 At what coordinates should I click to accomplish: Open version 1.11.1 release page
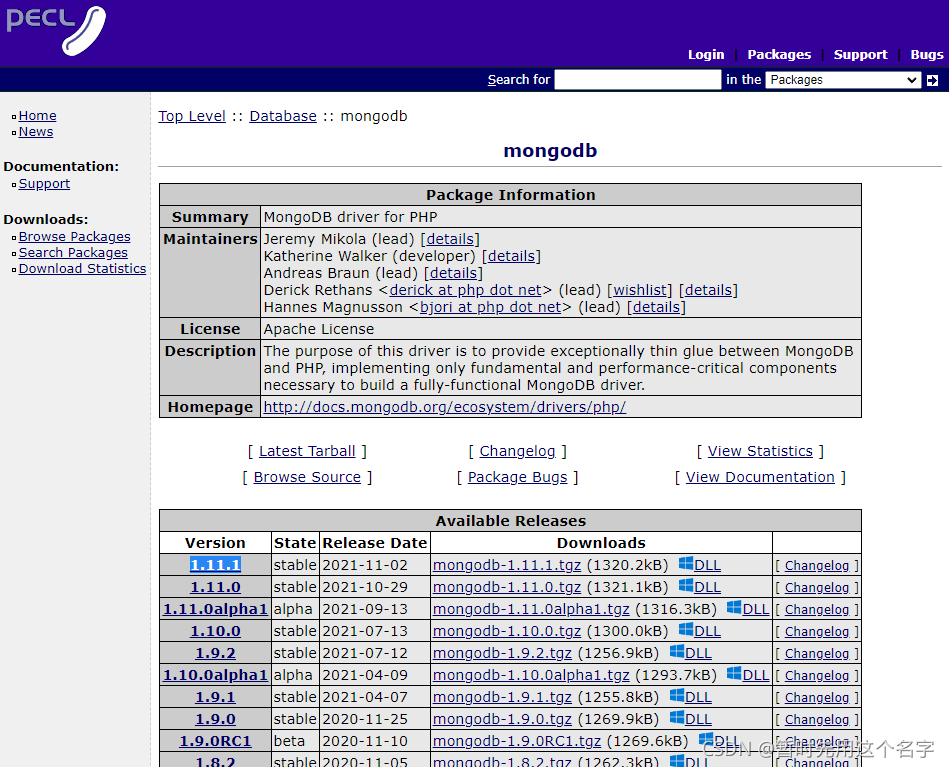click(x=215, y=565)
